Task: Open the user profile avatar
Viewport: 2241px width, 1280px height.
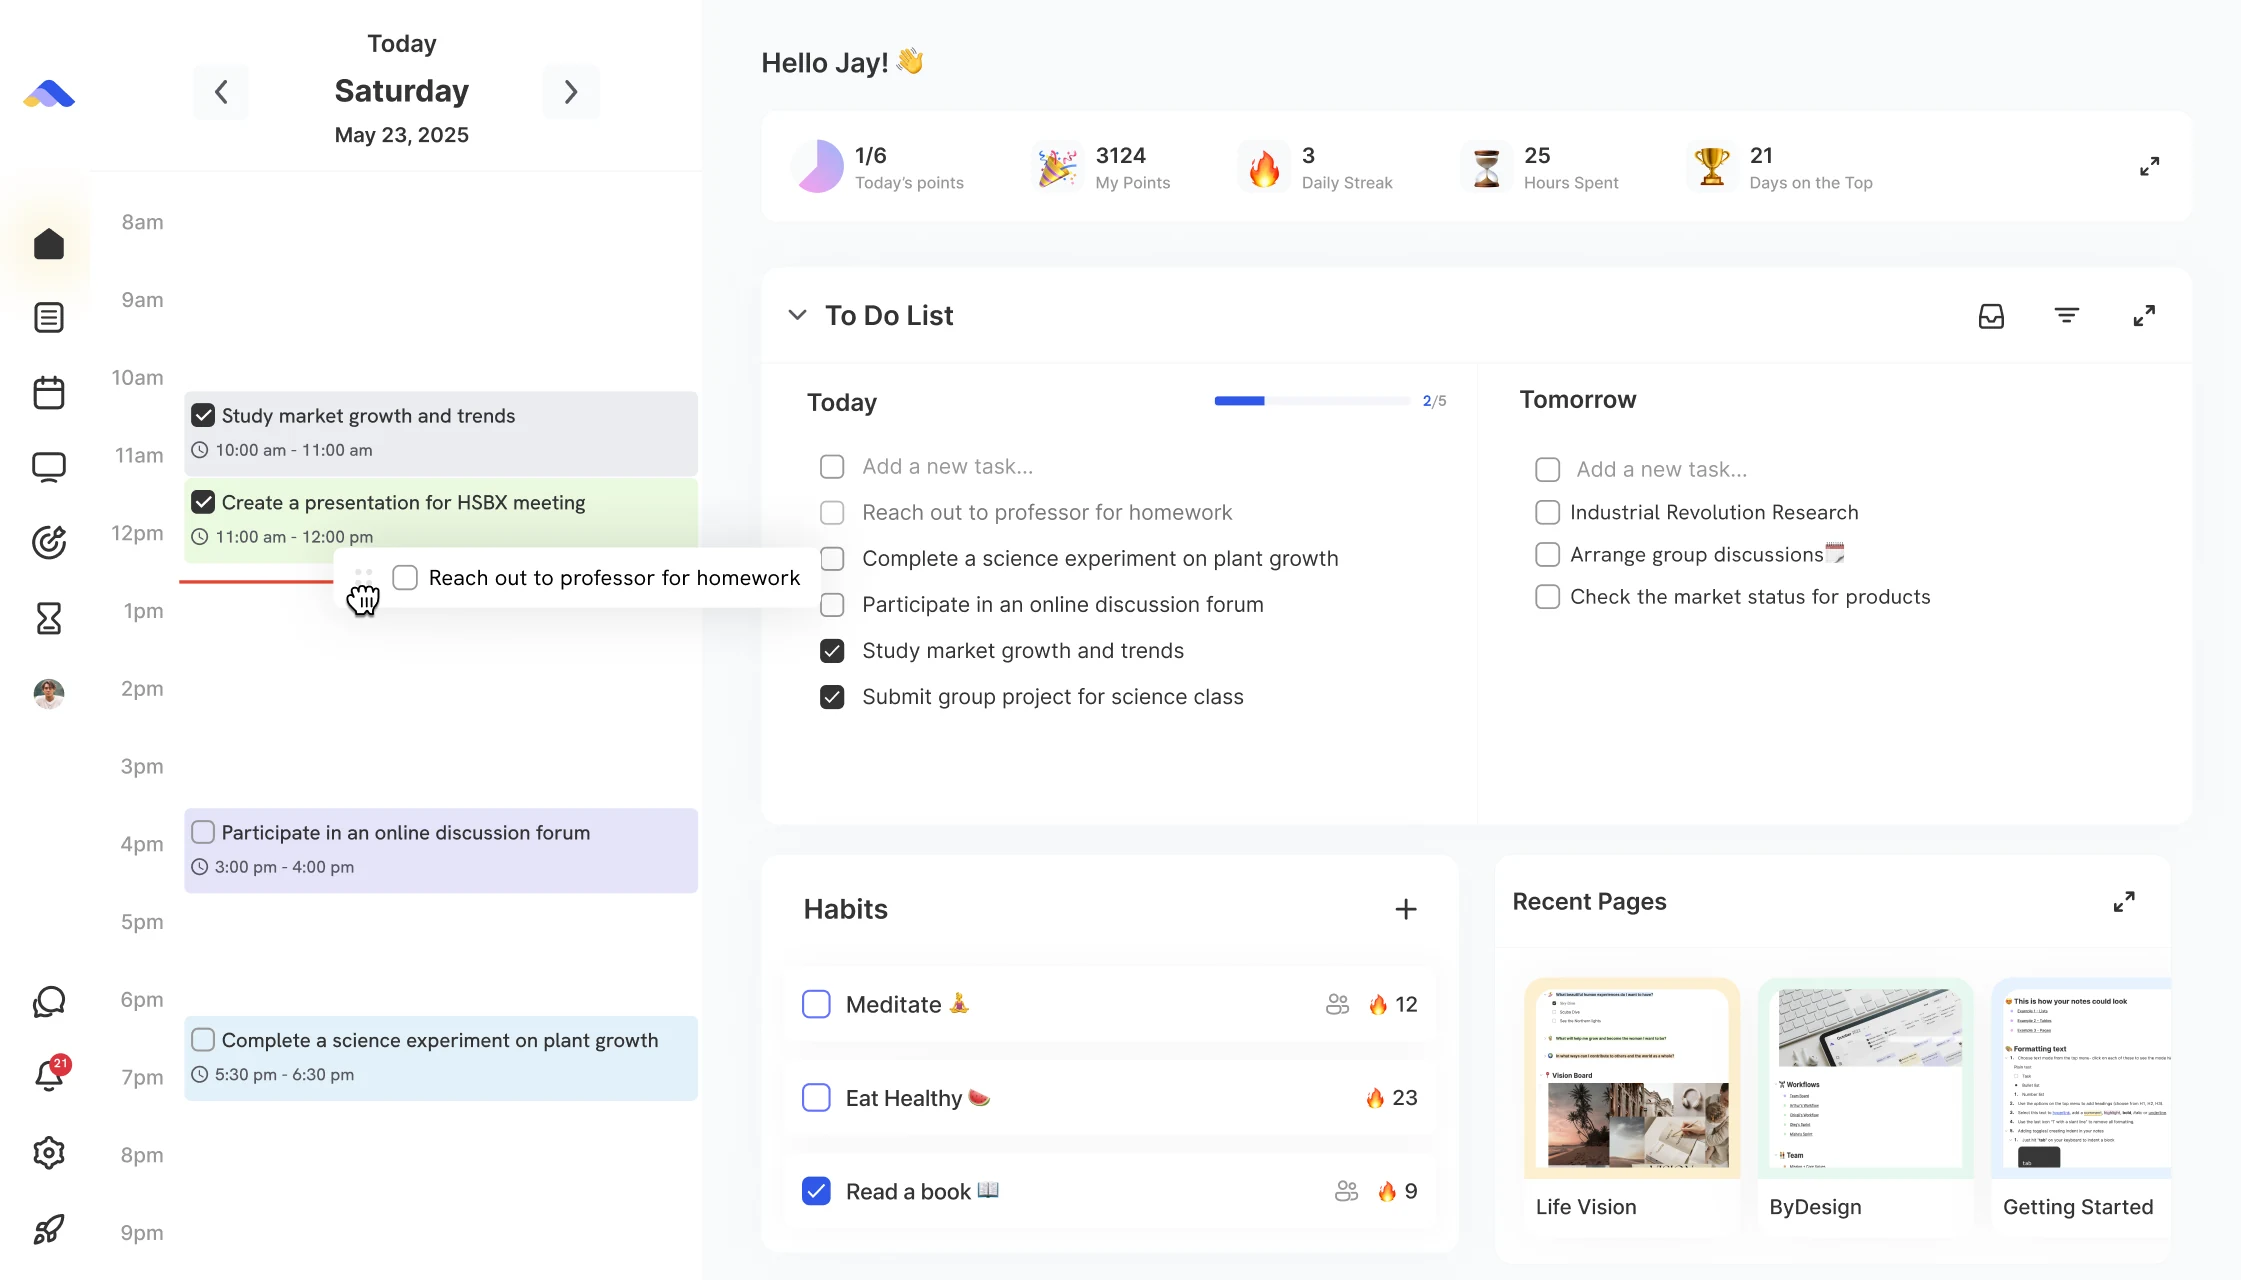Action: tap(49, 693)
